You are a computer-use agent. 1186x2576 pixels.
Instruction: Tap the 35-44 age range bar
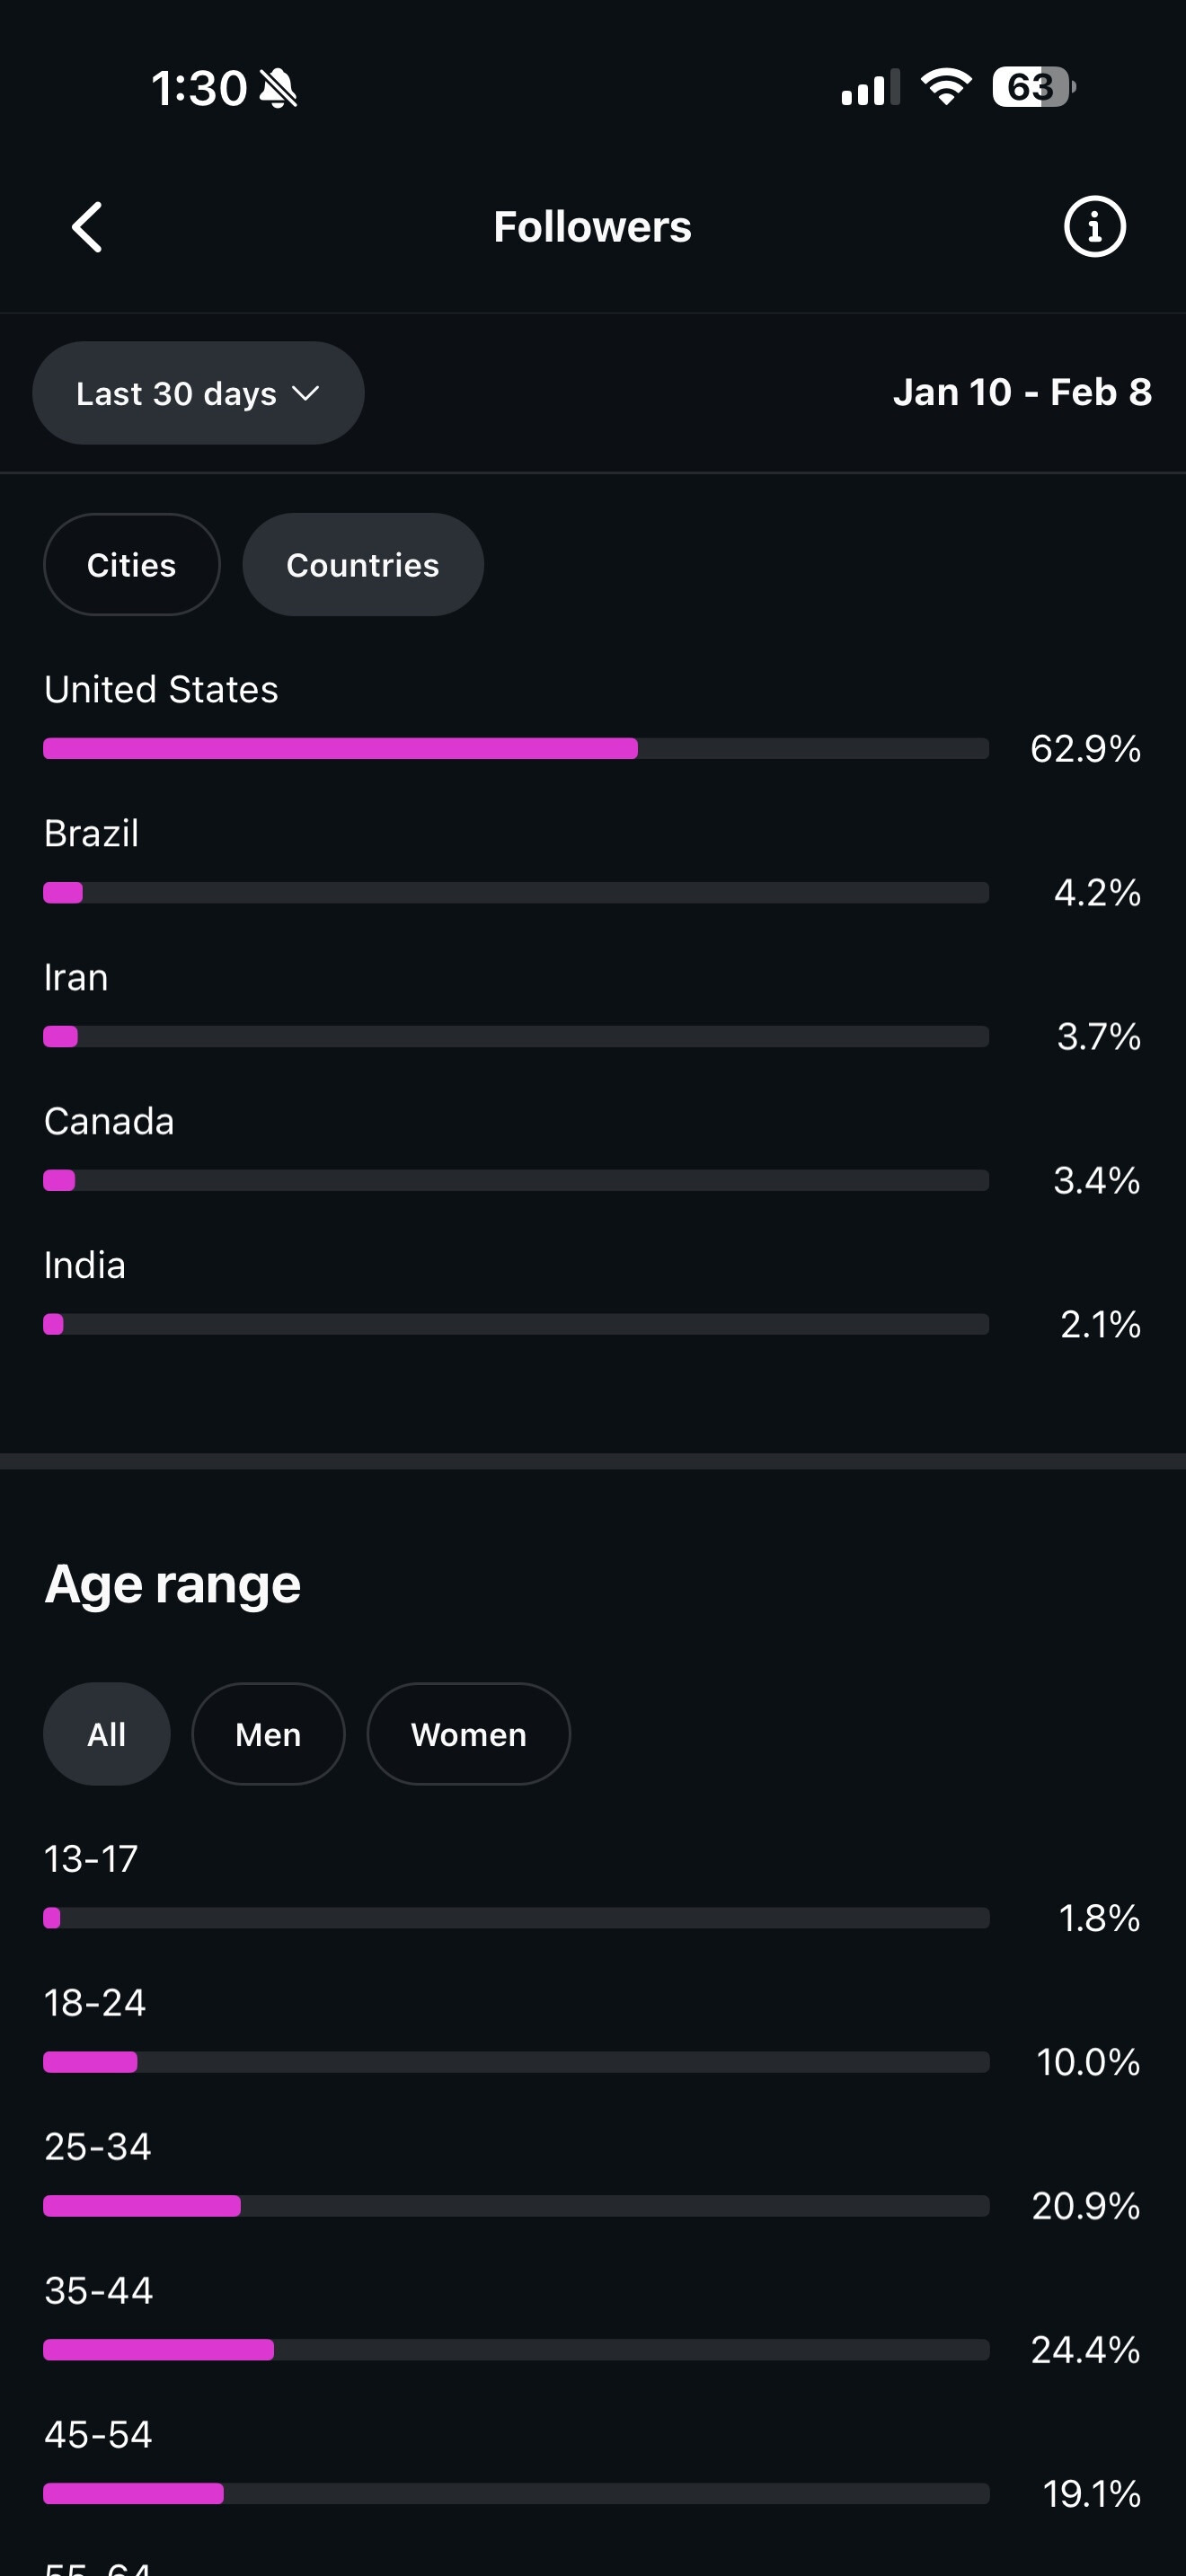515,2350
